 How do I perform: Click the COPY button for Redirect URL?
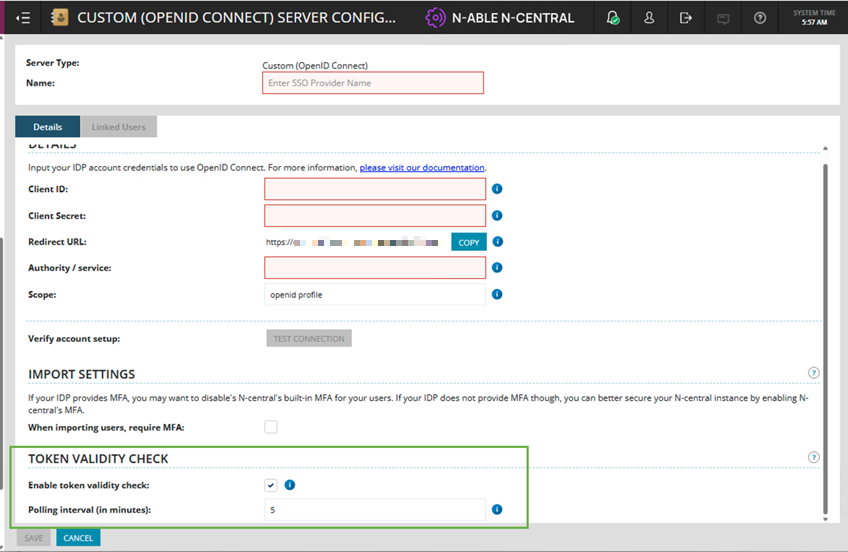[x=469, y=242]
